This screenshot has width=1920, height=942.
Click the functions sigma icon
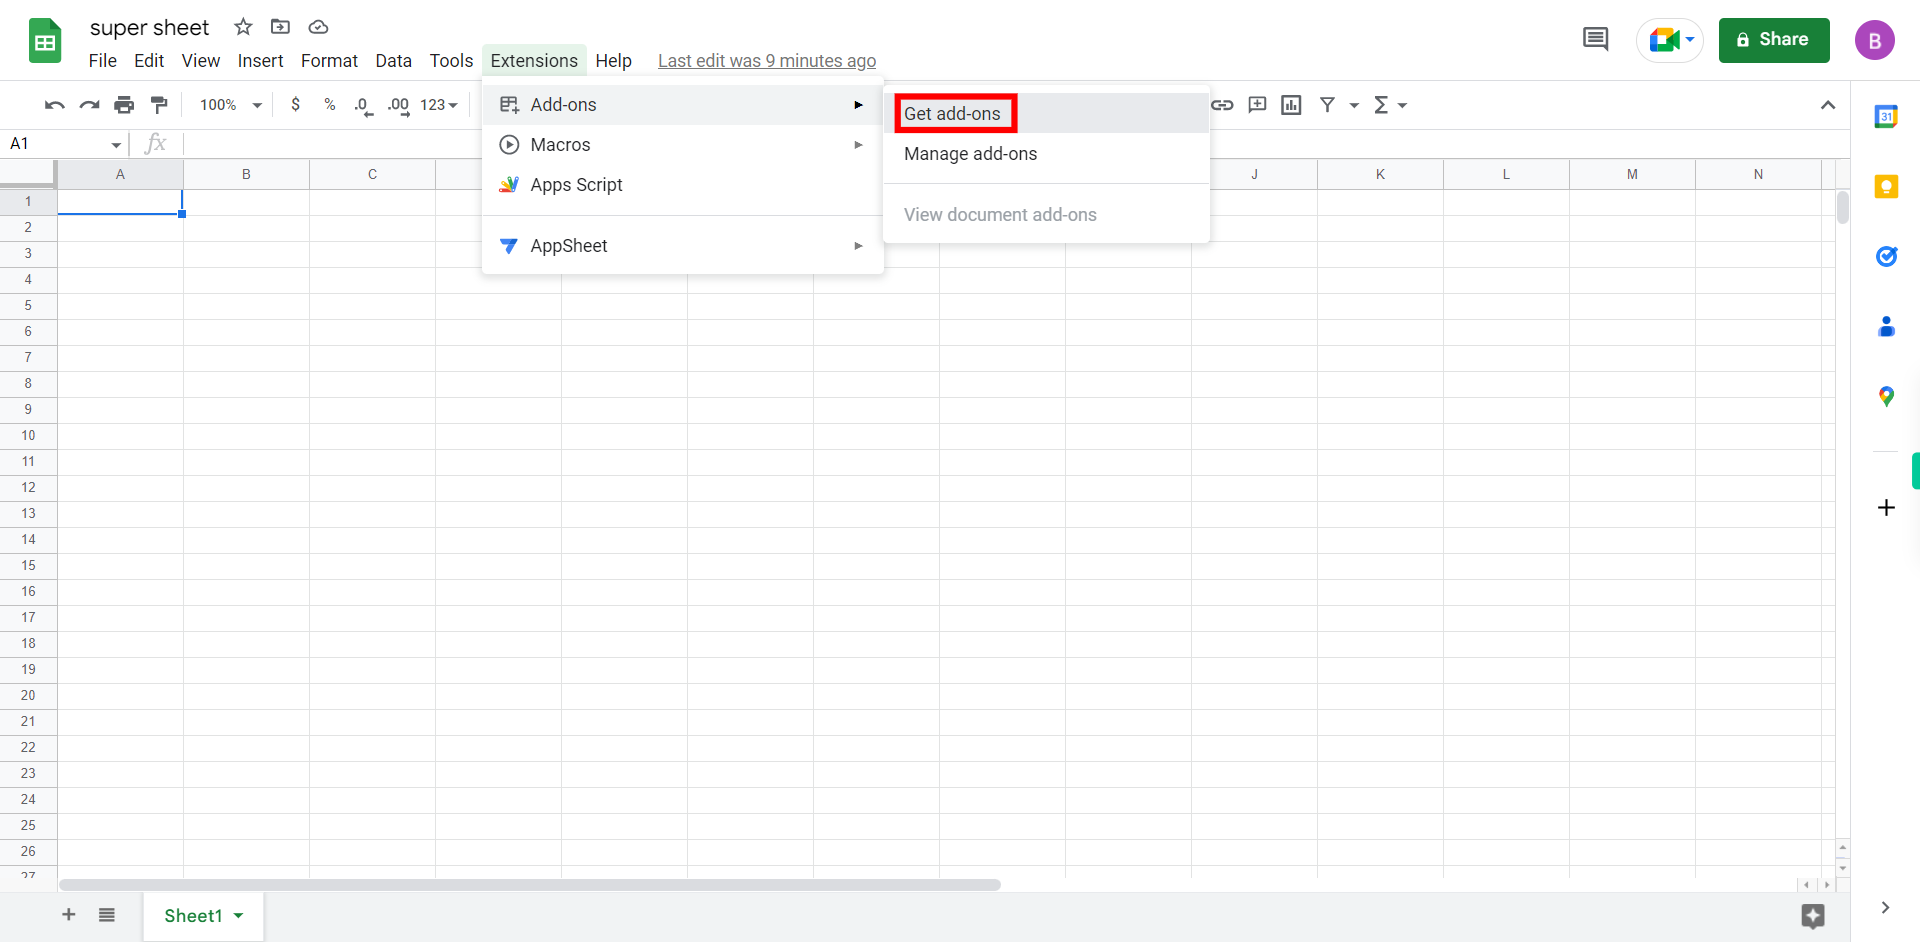point(1381,105)
